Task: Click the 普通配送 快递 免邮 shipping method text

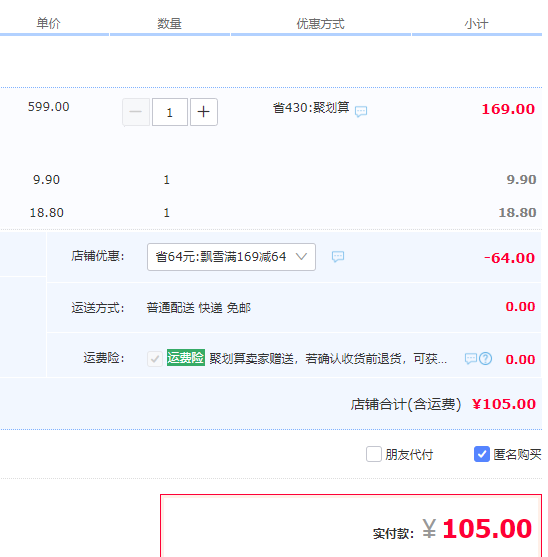Action: (199, 308)
